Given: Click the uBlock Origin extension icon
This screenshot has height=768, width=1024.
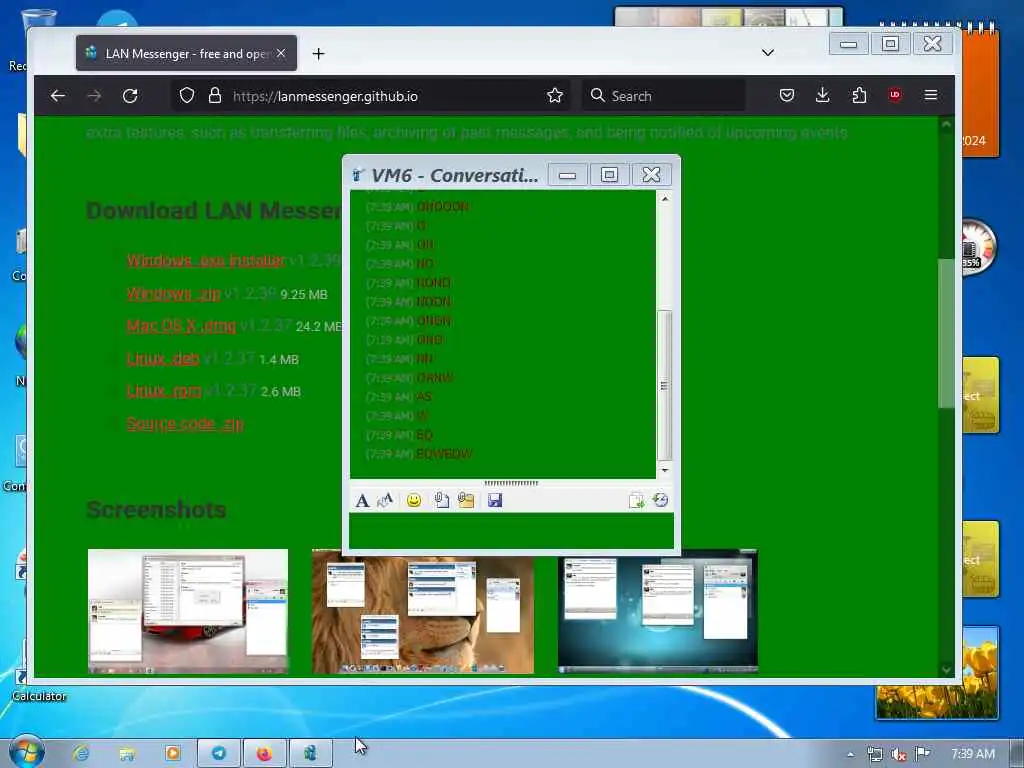Looking at the screenshot, I should [x=895, y=95].
